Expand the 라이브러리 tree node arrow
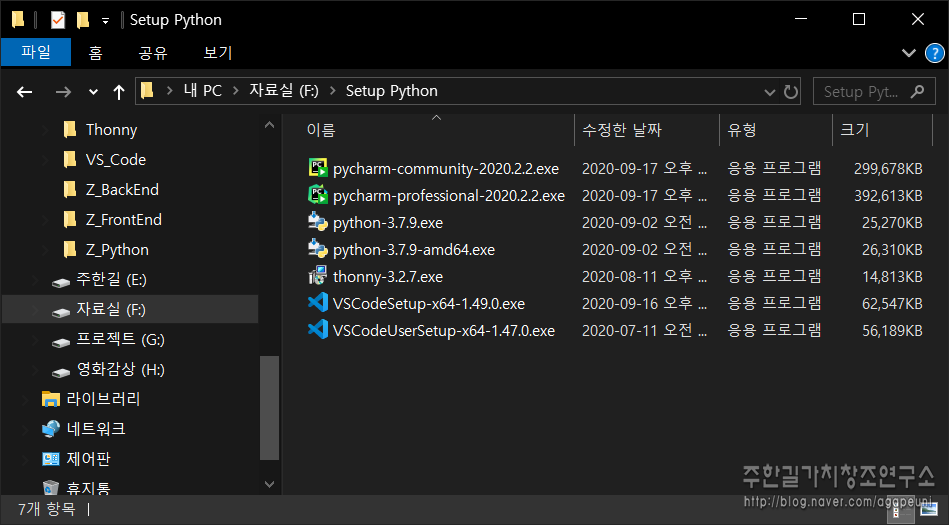The width and height of the screenshot is (949, 525). click(25, 399)
